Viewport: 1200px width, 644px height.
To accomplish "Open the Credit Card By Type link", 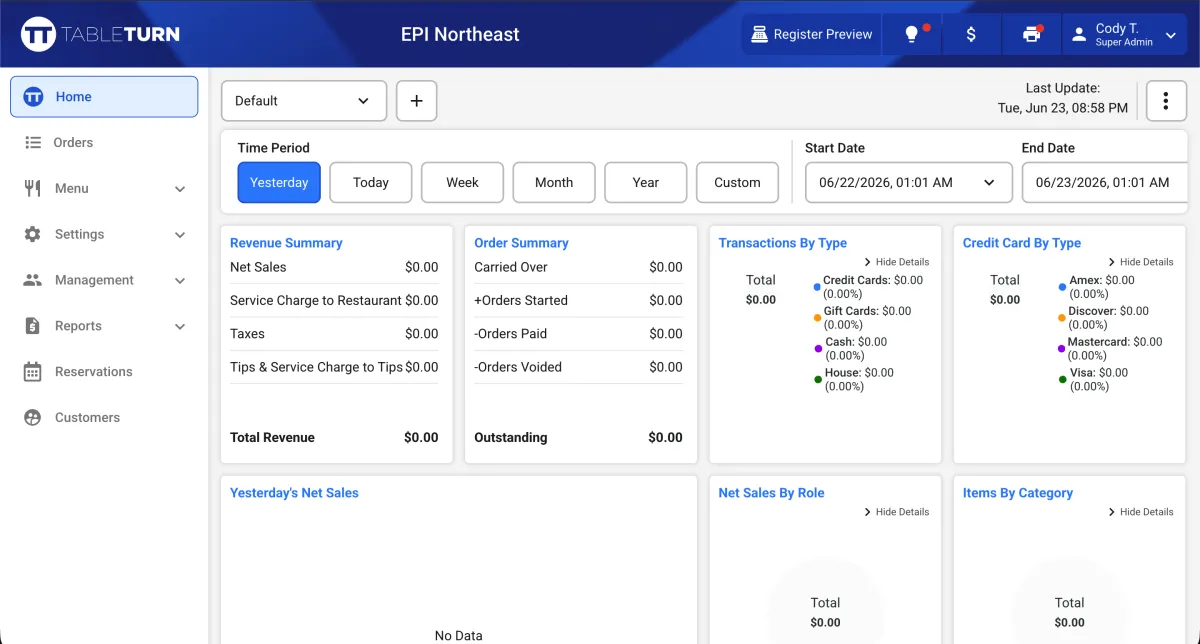I will [1022, 243].
